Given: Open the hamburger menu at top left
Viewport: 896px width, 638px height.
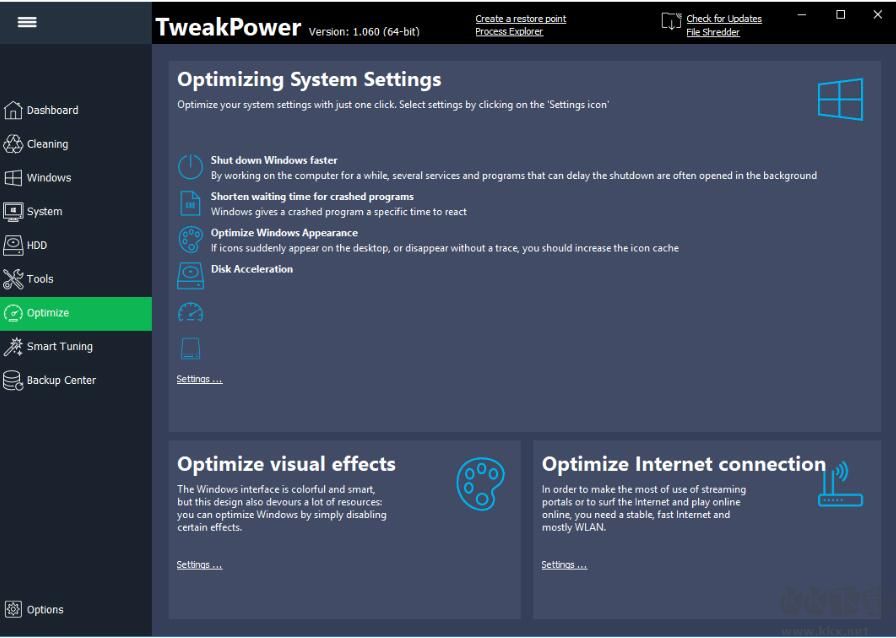Looking at the screenshot, I should (x=27, y=20).
